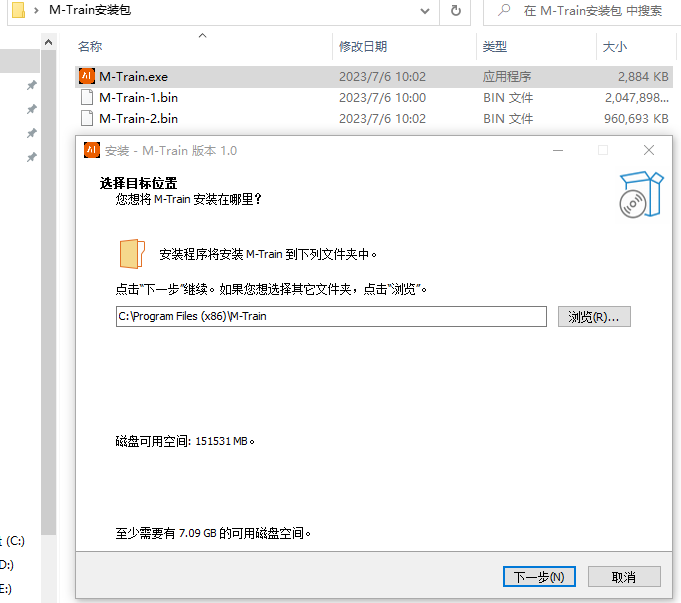Click the first pin icon in sidebar
This screenshot has width=681, height=603.
pos(32,85)
